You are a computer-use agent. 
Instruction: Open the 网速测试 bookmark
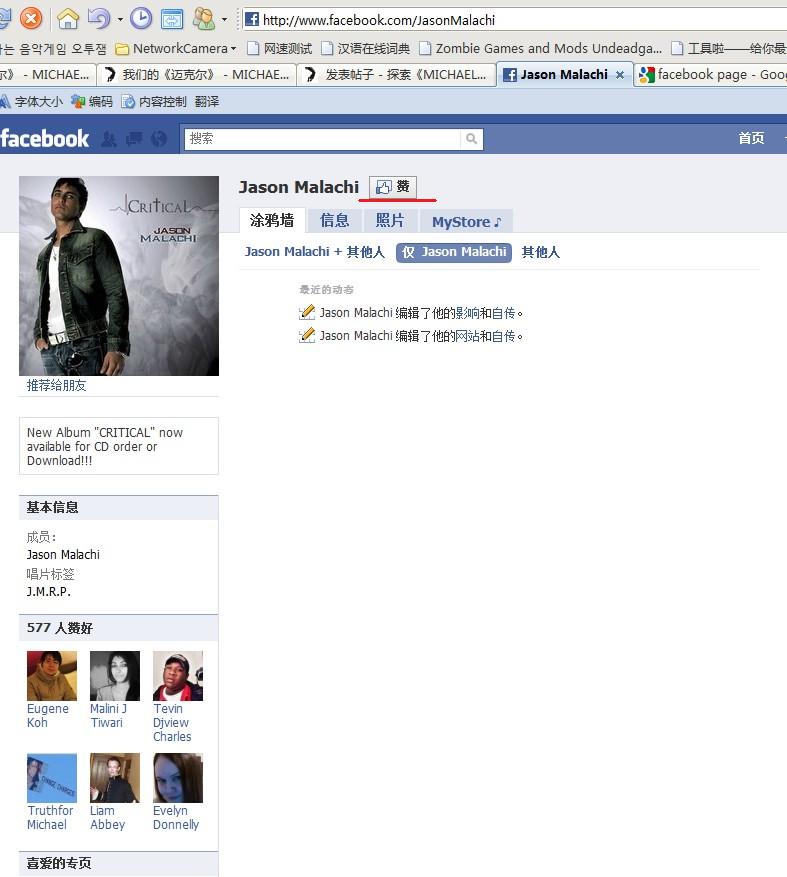coord(280,49)
